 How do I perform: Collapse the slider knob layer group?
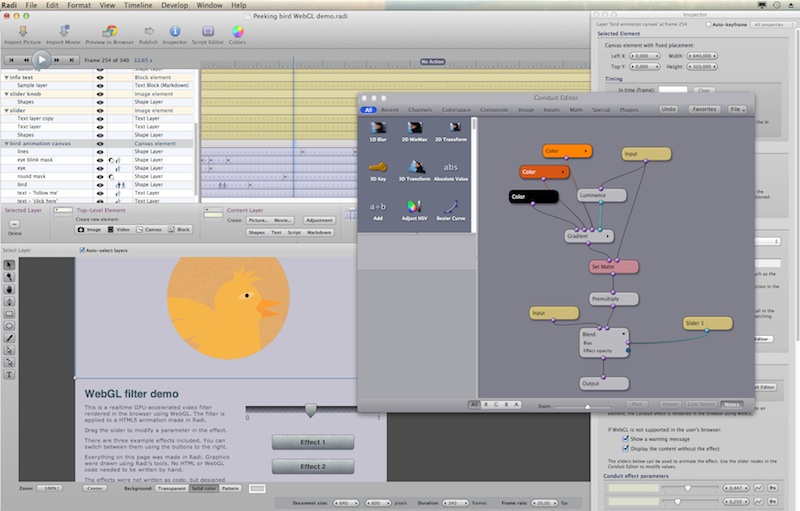coord(5,93)
